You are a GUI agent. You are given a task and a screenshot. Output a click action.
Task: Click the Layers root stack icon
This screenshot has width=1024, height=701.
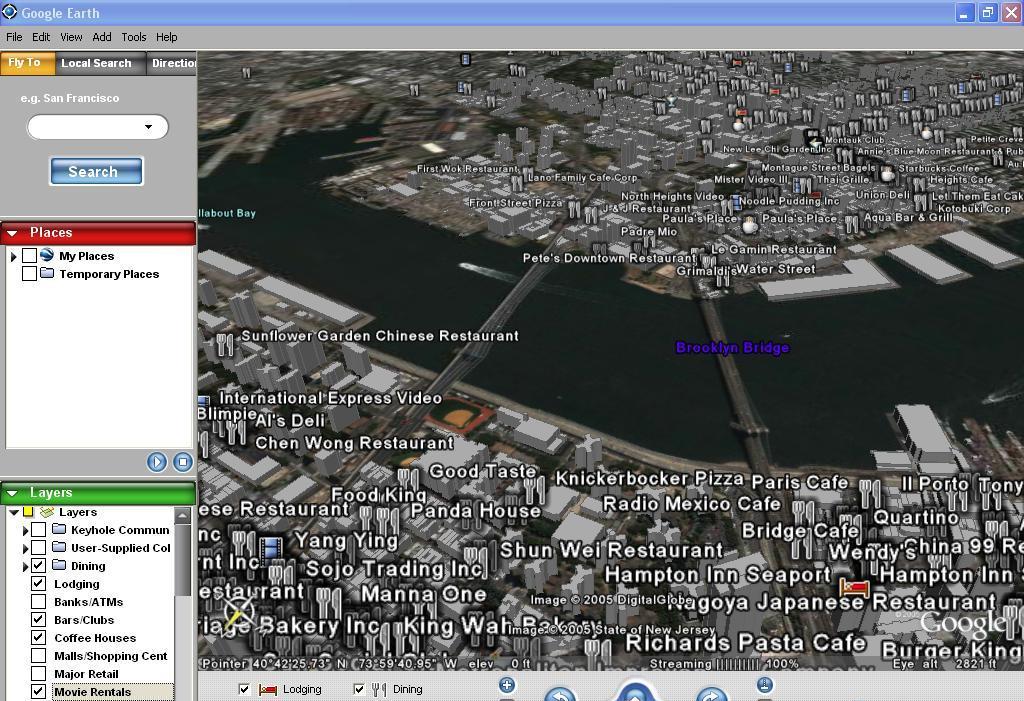click(x=46, y=512)
